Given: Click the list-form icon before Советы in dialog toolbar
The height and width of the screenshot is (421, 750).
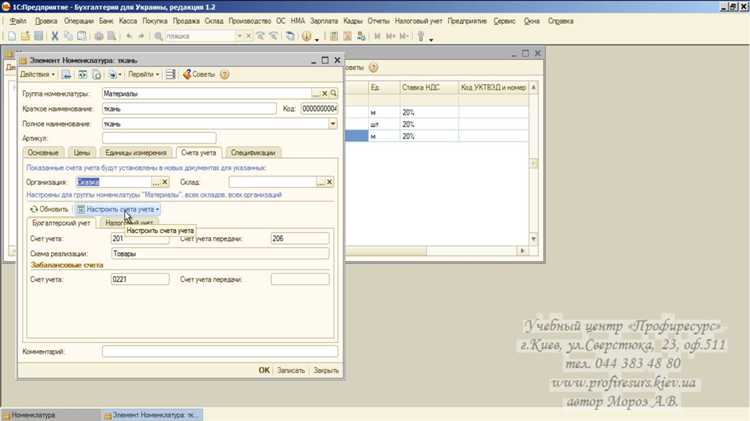Looking at the screenshot, I should tap(171, 74).
